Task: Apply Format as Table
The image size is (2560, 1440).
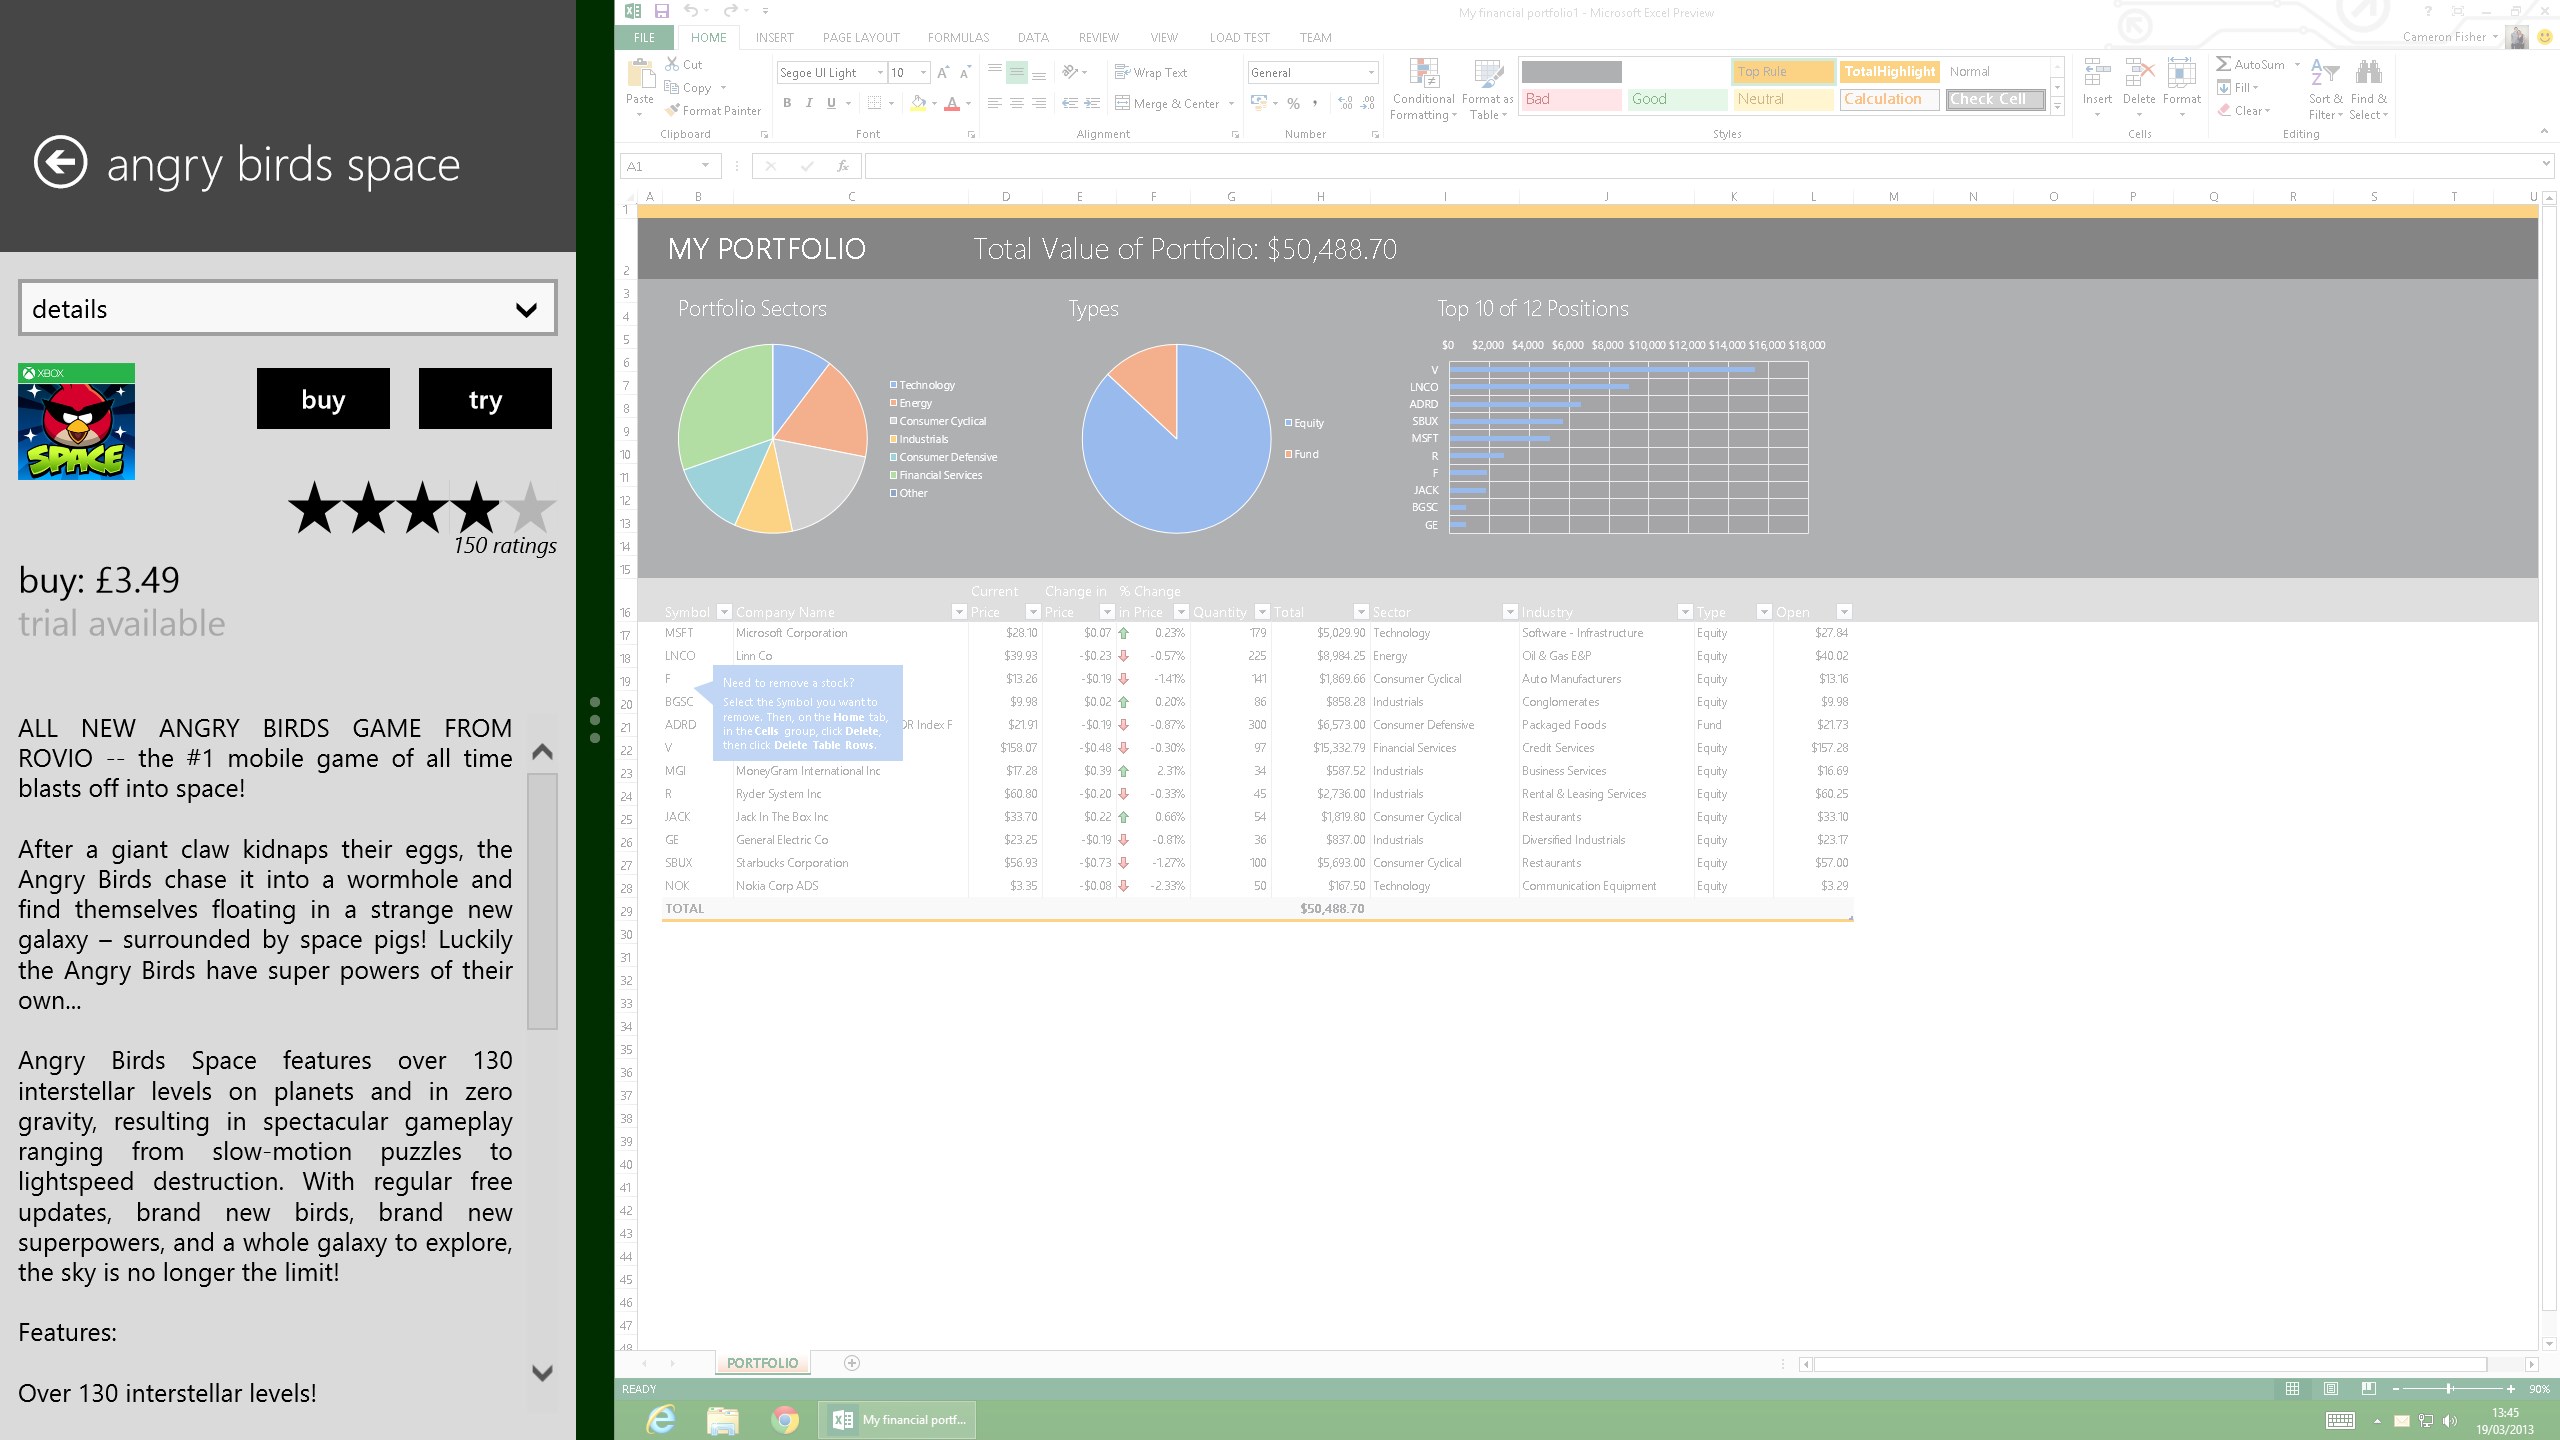Action: 1486,88
